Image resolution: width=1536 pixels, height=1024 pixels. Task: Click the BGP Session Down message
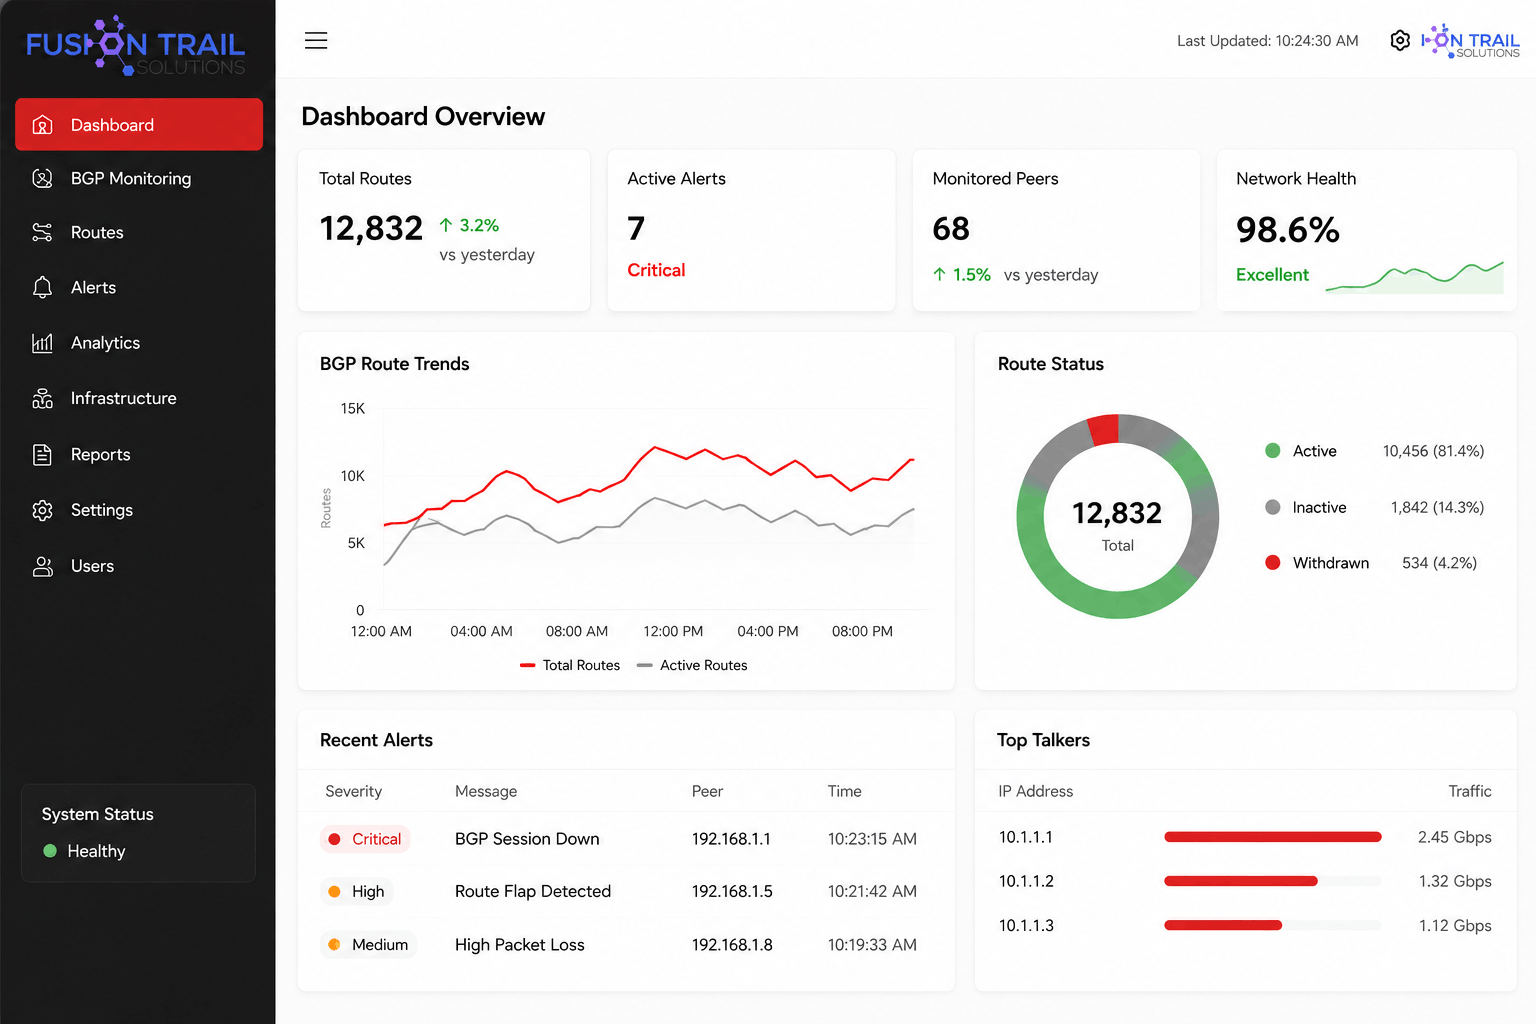pyautogui.click(x=527, y=839)
